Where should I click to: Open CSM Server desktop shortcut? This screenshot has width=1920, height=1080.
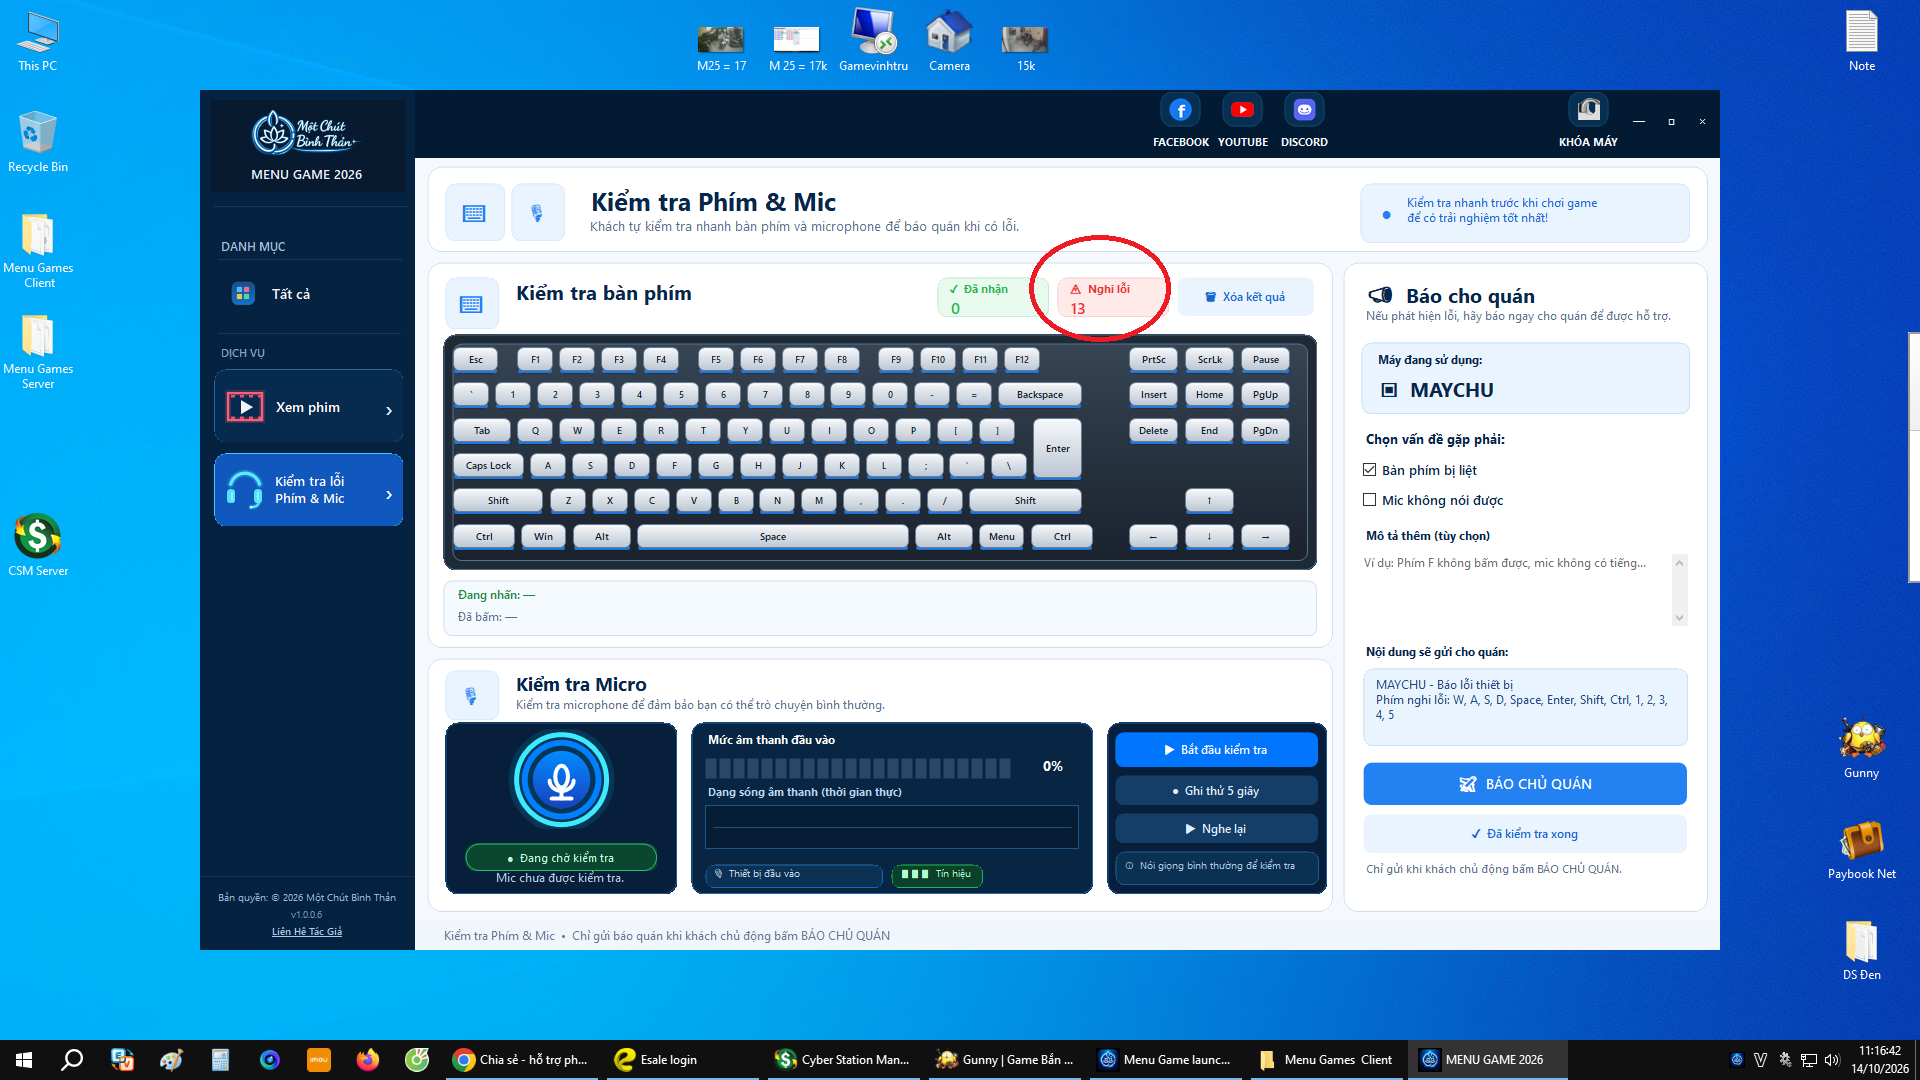(x=38, y=545)
